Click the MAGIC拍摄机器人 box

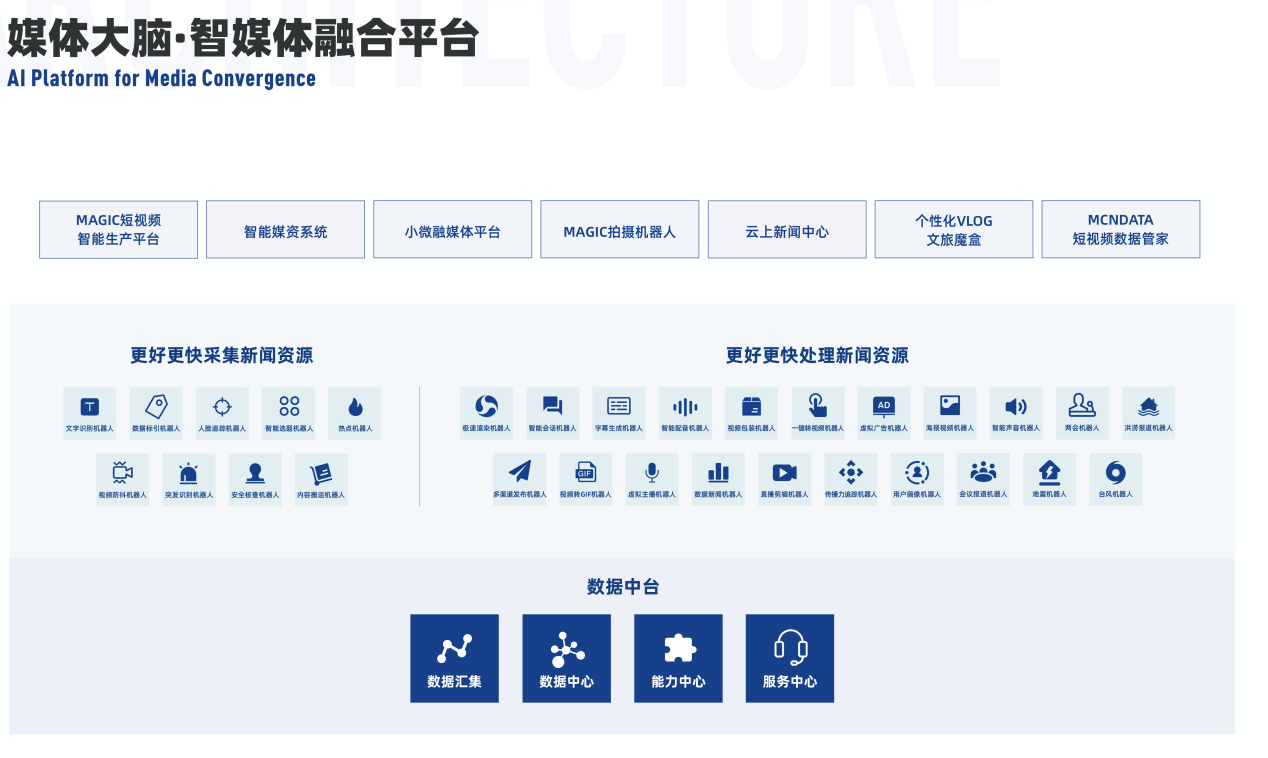(619, 230)
